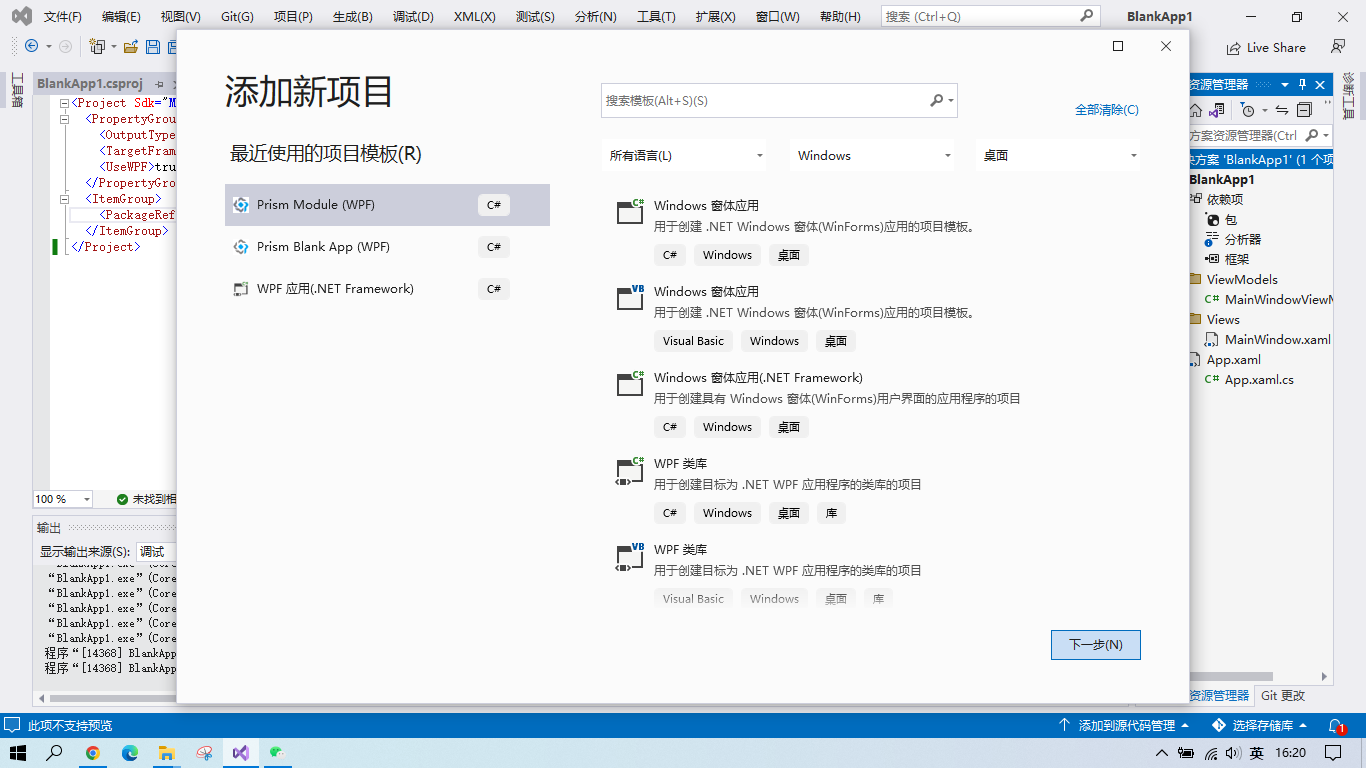Click the open file folder icon

tap(131, 47)
